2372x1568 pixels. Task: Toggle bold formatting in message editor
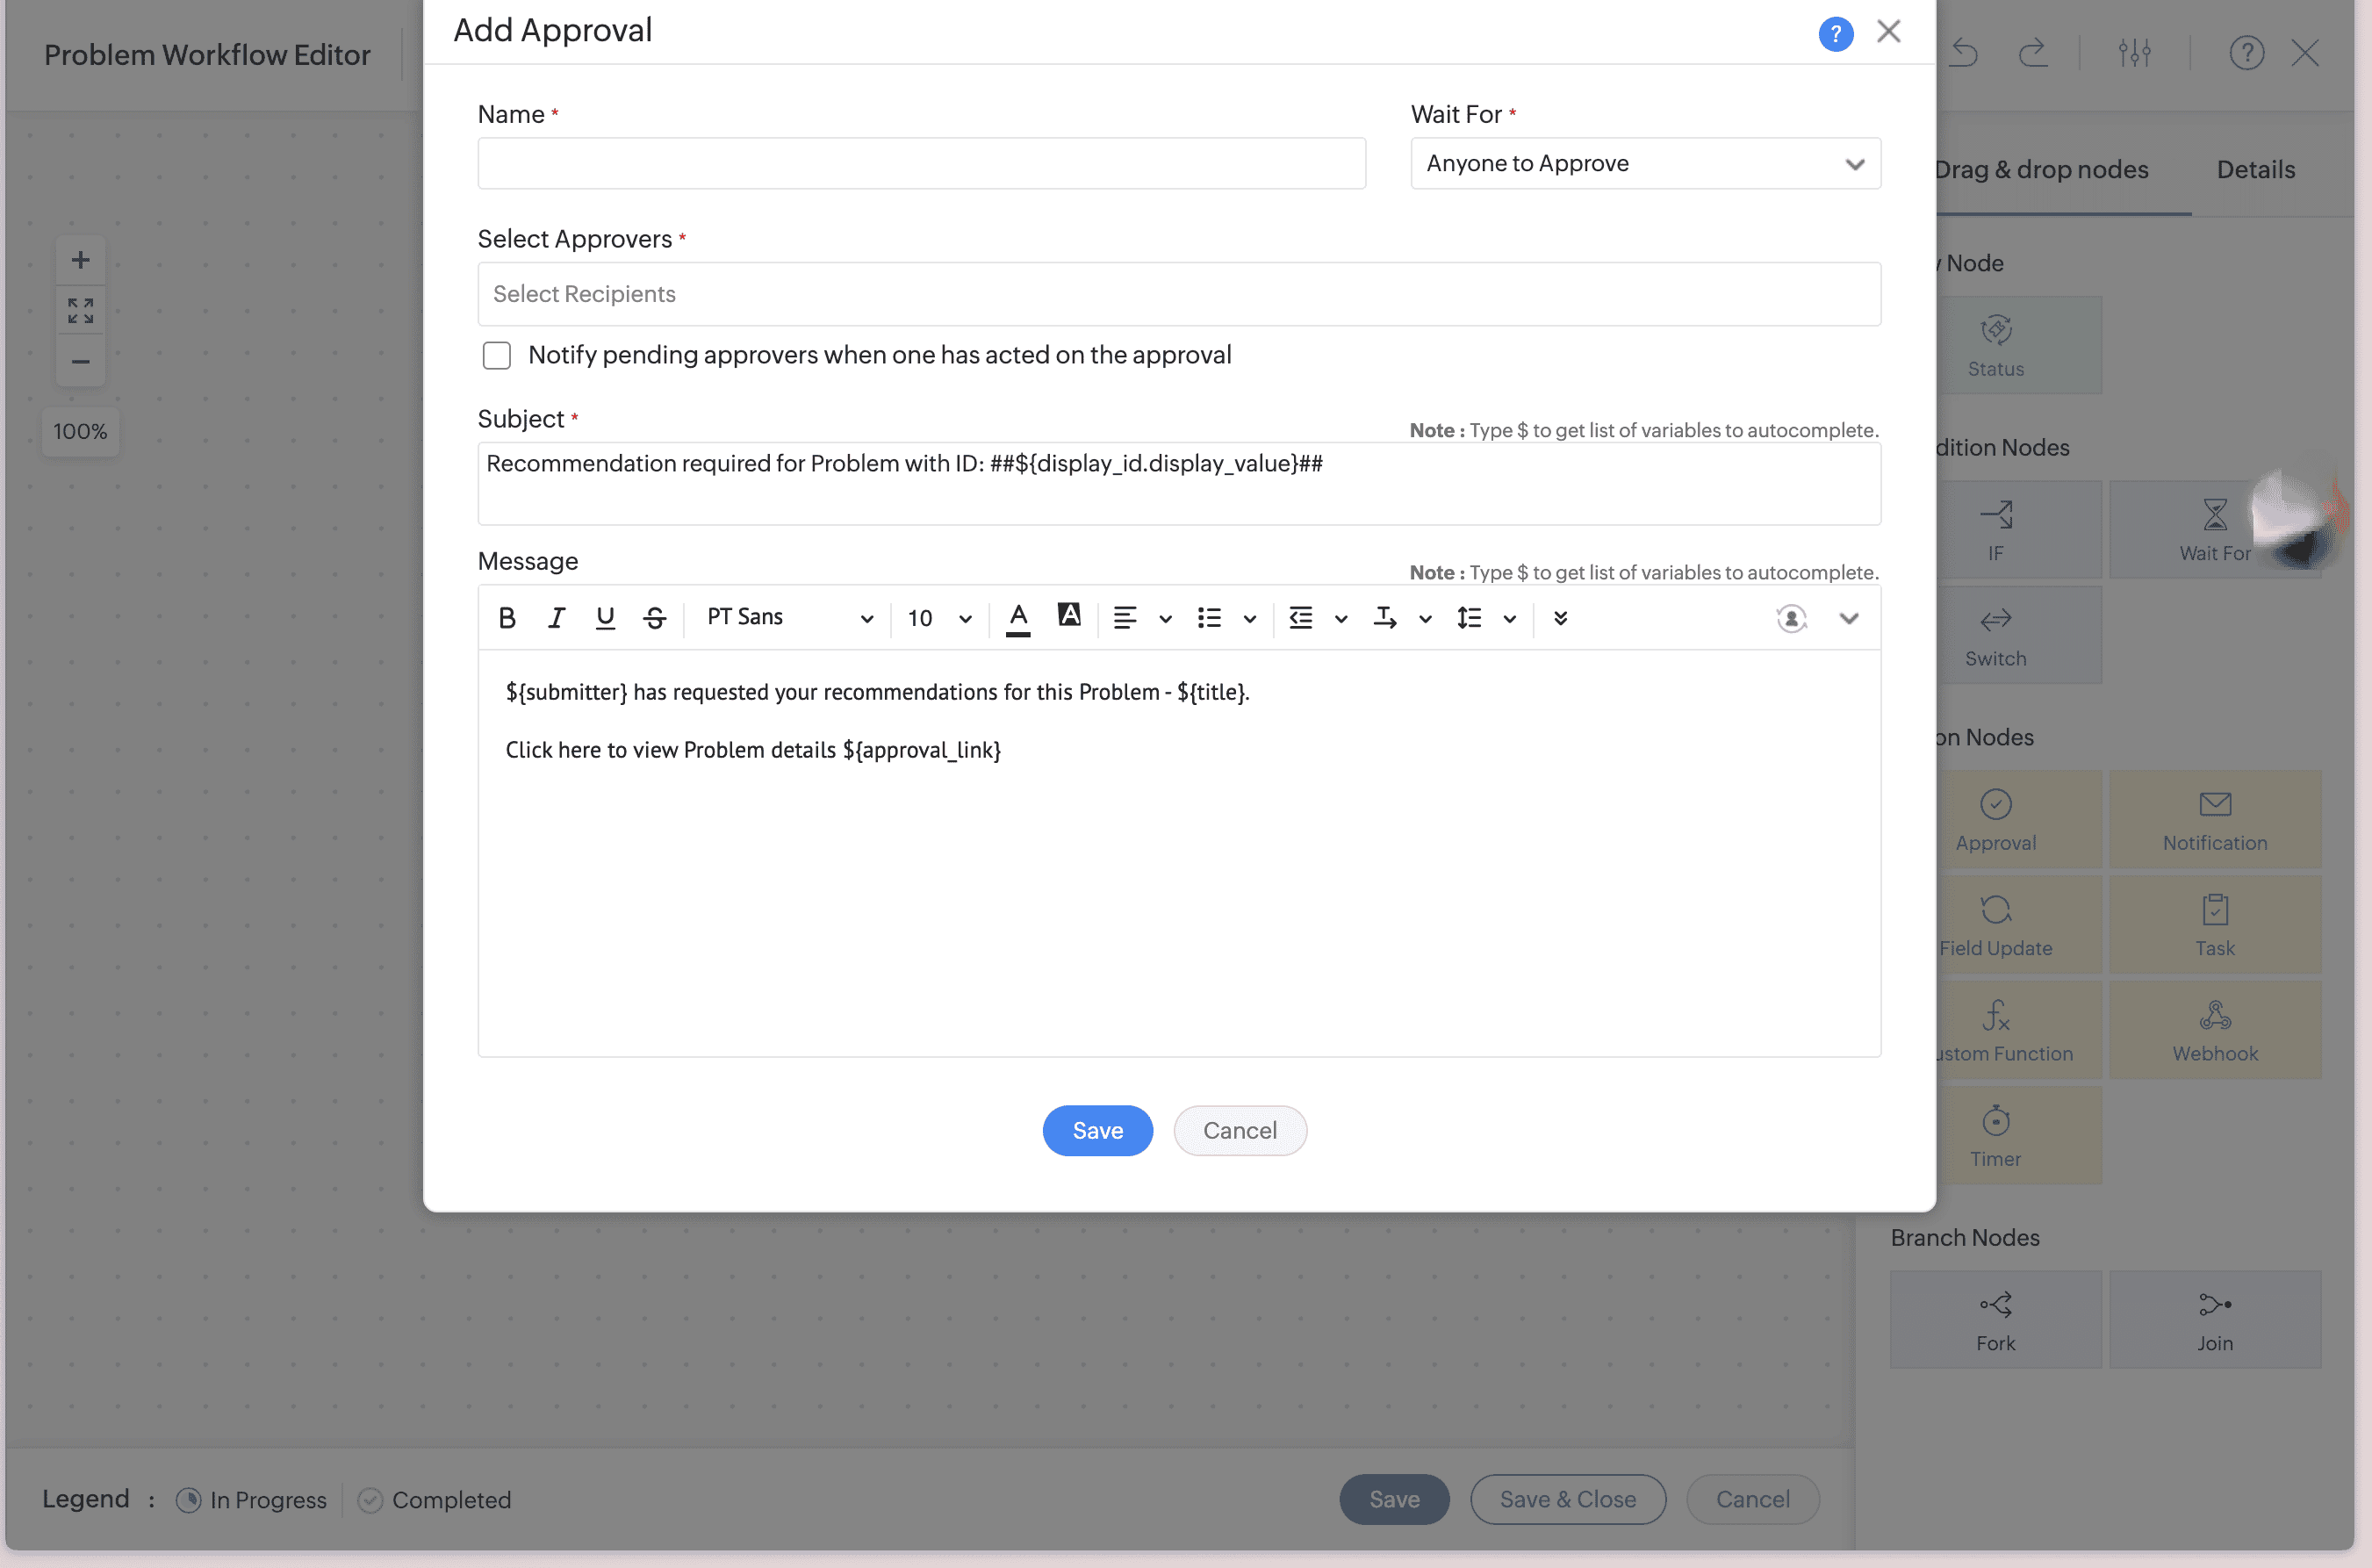coord(507,618)
